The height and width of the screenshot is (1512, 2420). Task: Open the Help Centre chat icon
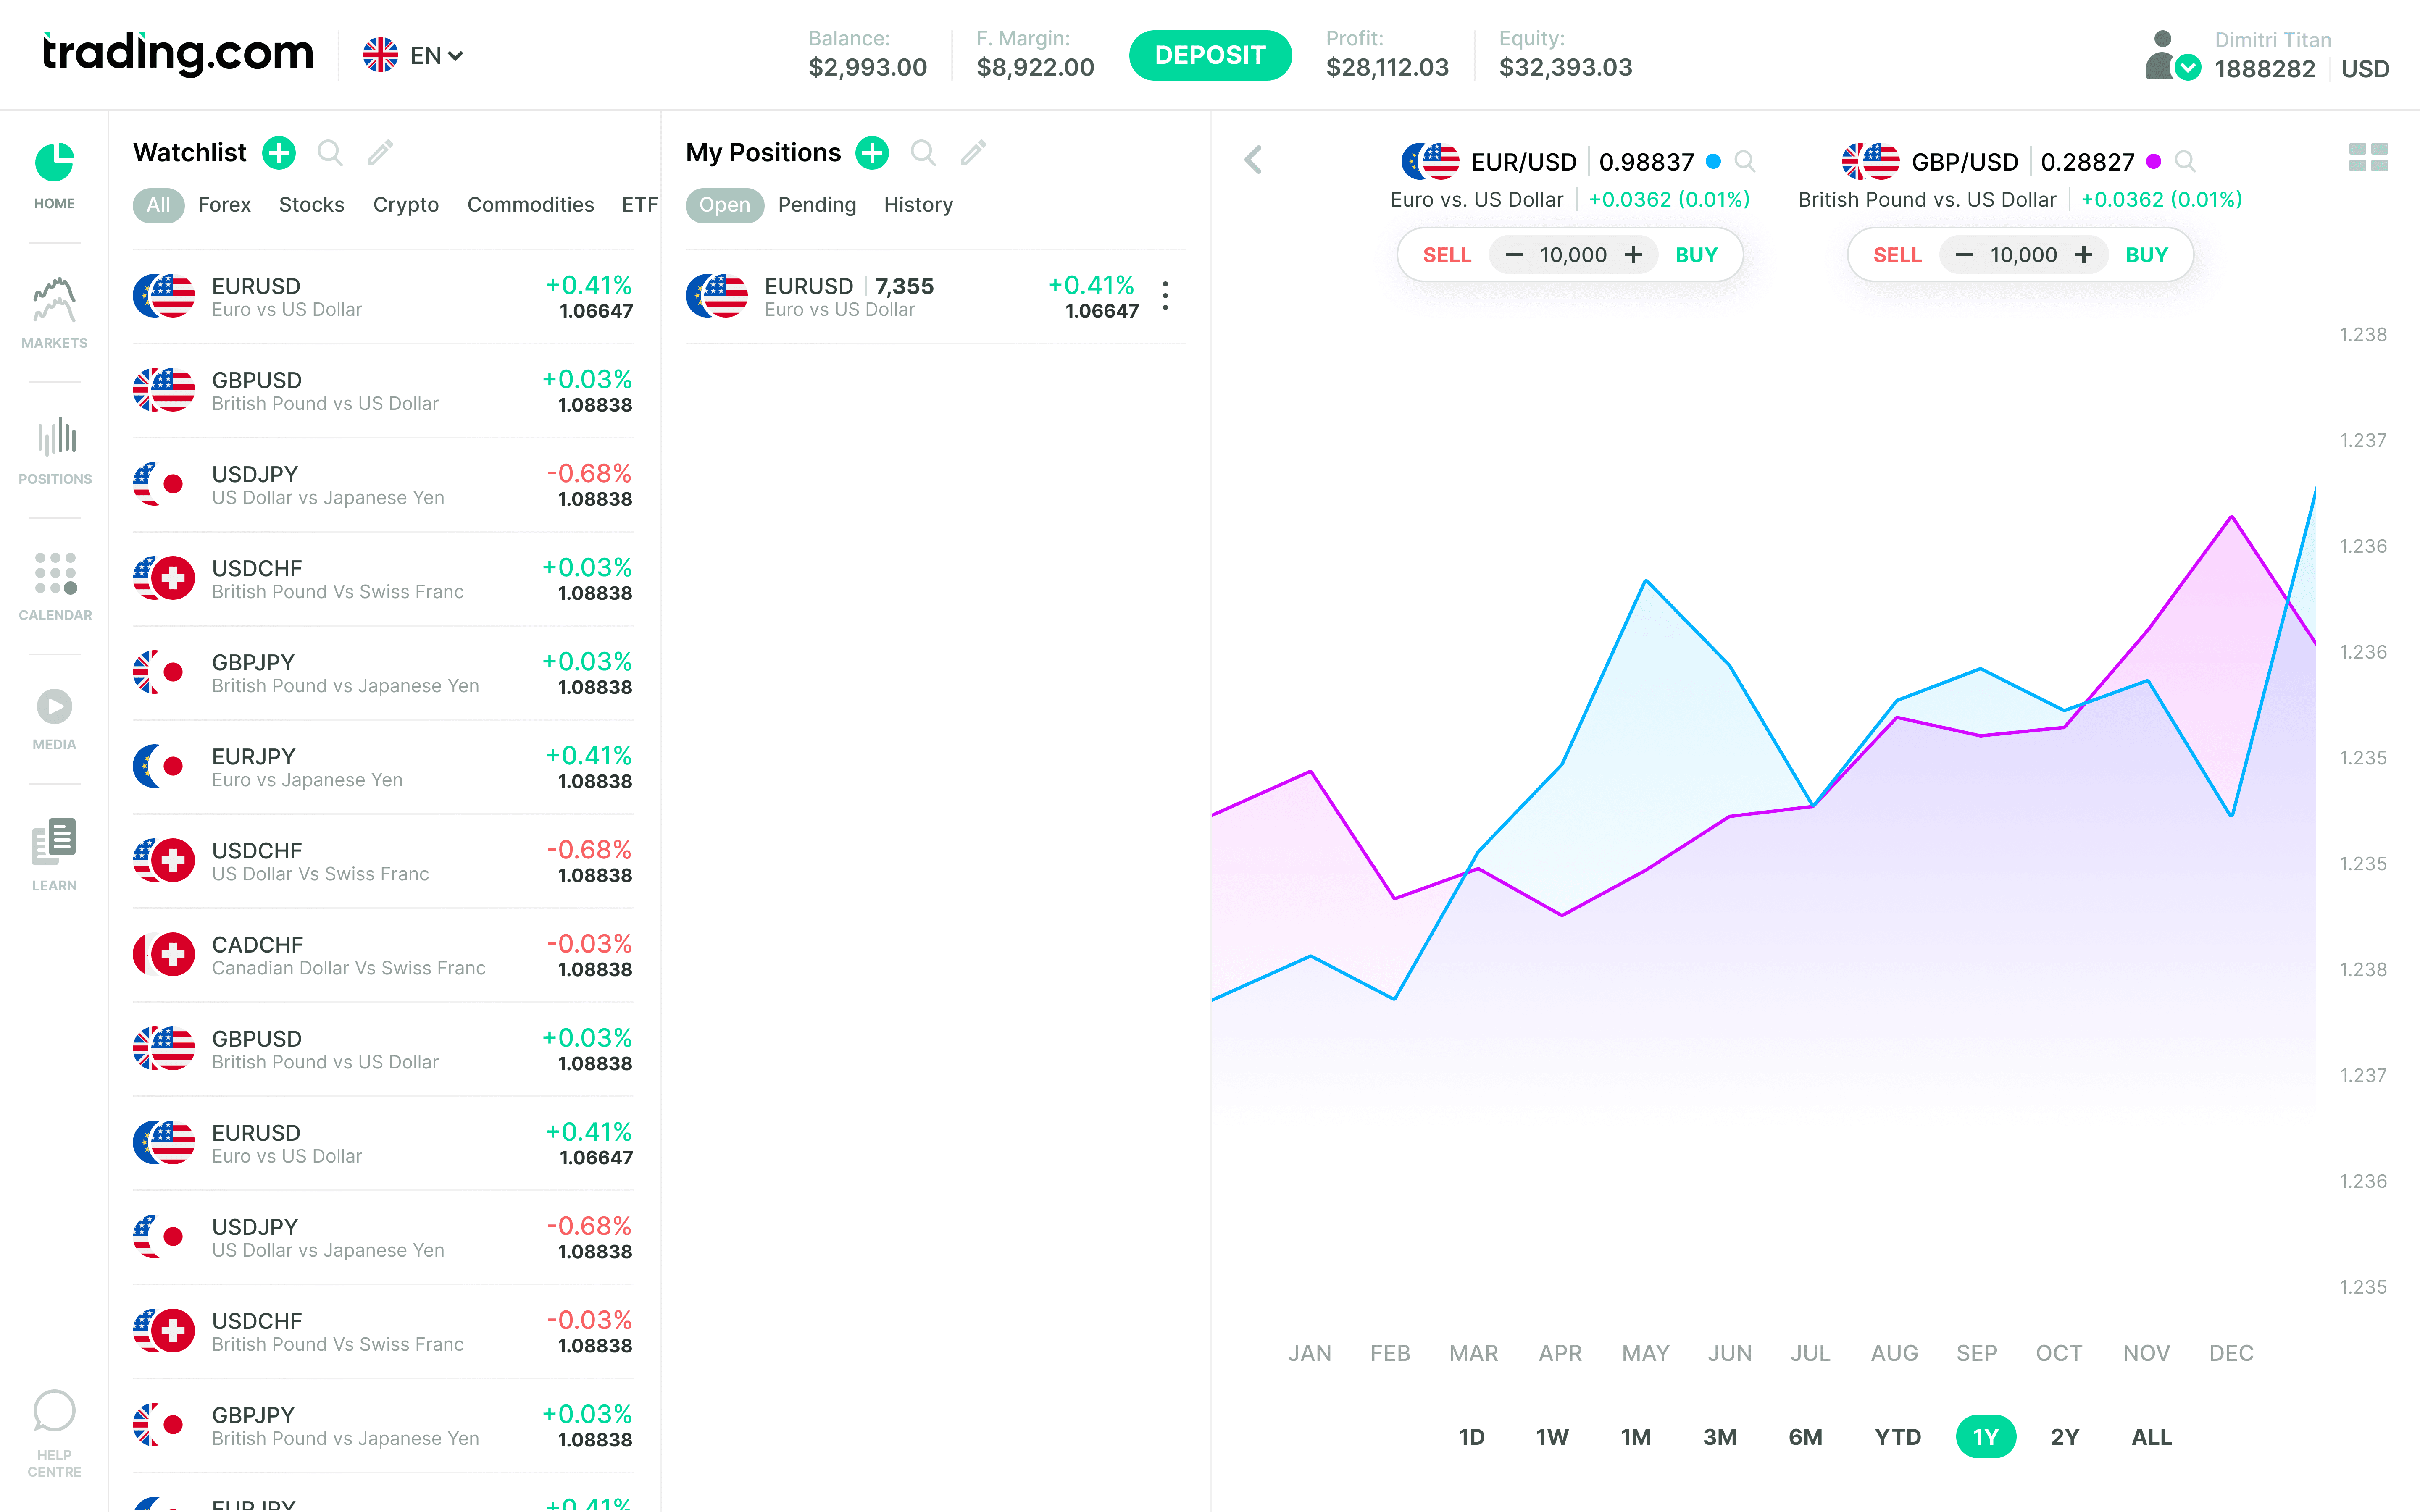click(x=54, y=1411)
